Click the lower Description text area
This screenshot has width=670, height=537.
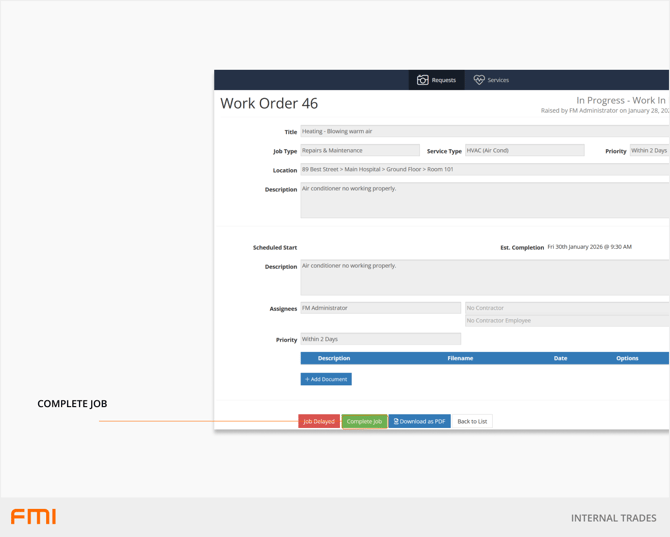(485, 277)
